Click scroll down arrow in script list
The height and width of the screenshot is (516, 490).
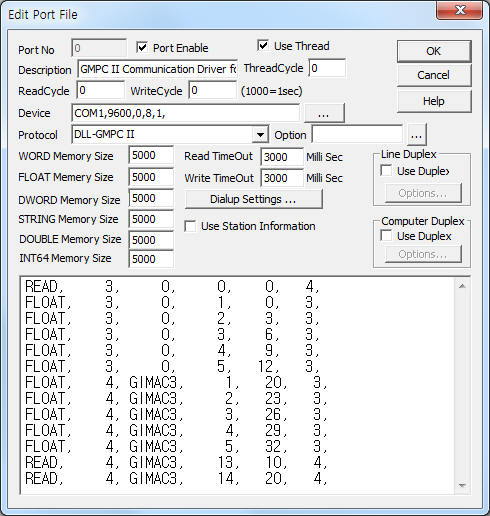pyautogui.click(x=462, y=485)
